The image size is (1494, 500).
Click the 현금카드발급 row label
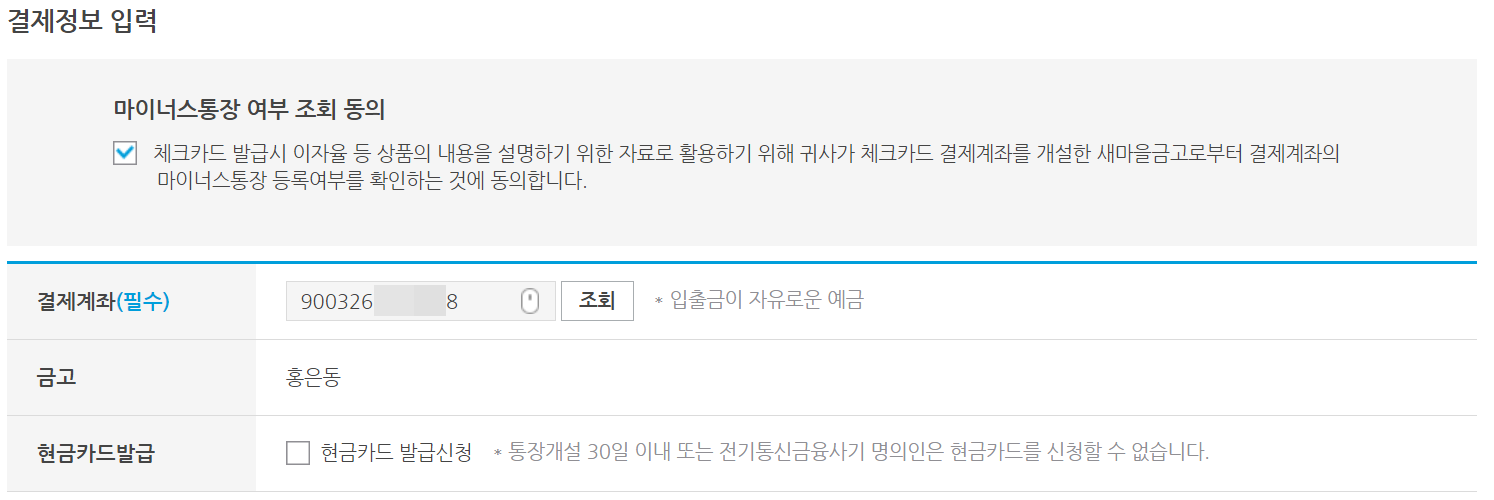coord(96,453)
